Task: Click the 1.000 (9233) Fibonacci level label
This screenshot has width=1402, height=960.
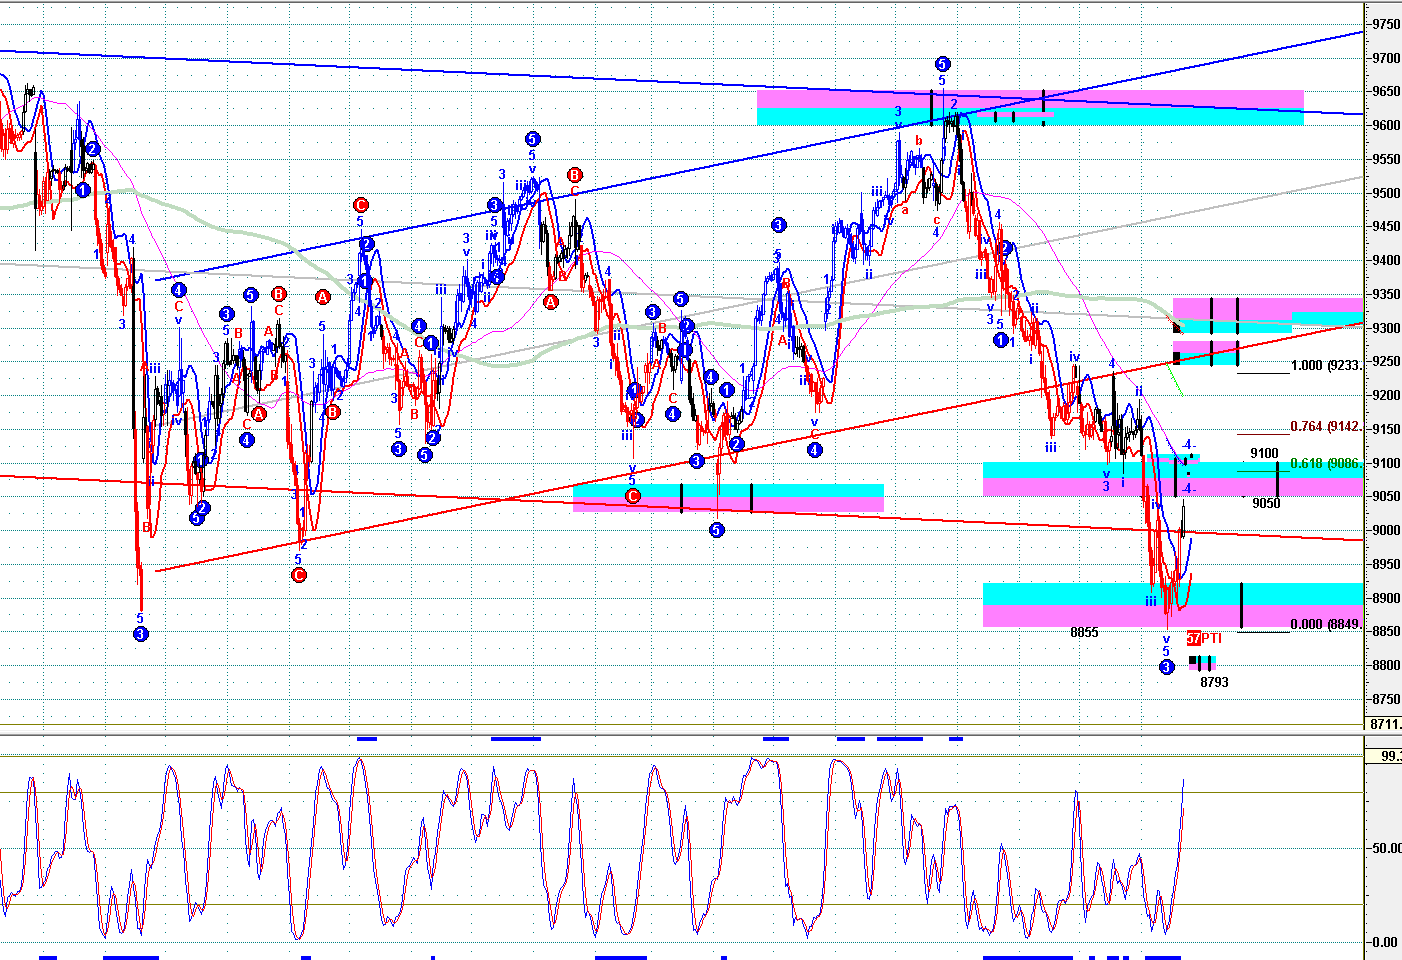Action: pos(1326,366)
